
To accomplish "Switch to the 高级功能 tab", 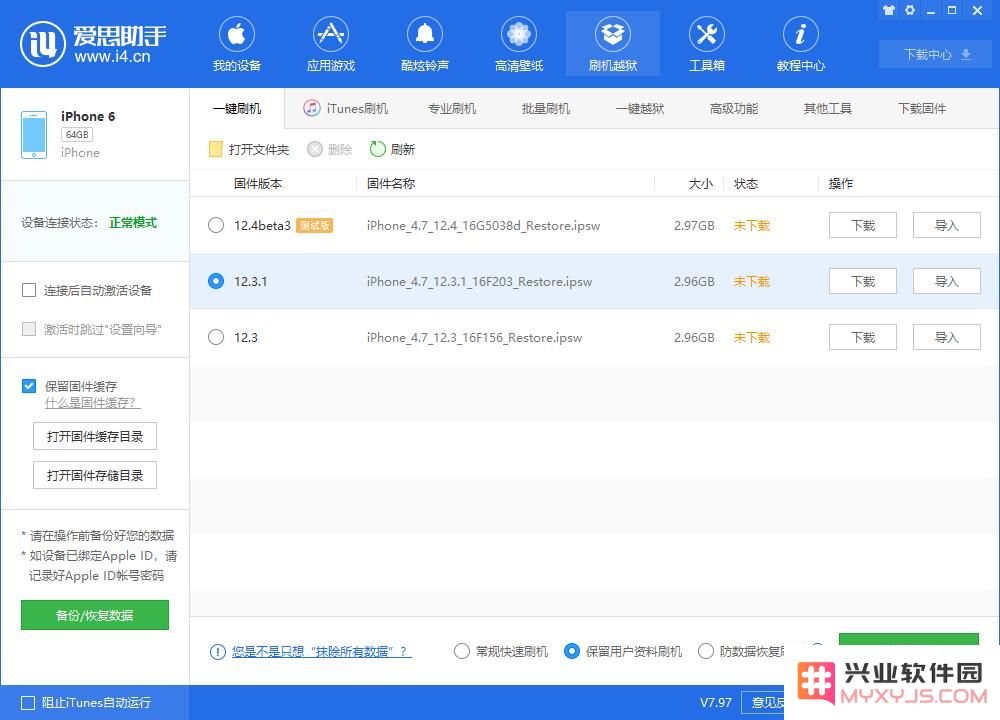I will click(x=734, y=108).
